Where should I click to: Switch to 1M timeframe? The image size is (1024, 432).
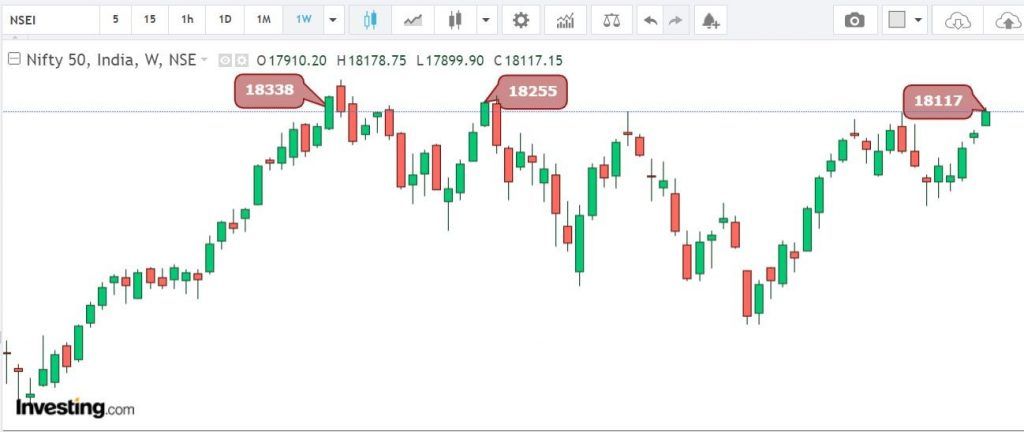coord(264,20)
